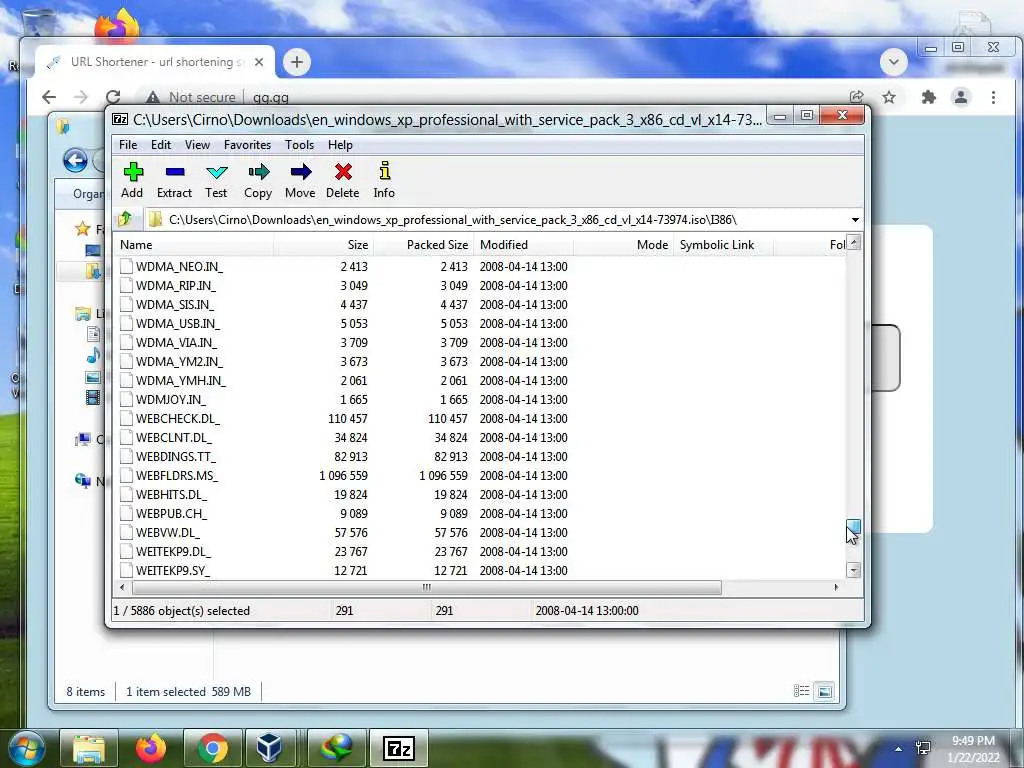Click the network tray icon
This screenshot has height=768, width=1024.
tap(923, 748)
